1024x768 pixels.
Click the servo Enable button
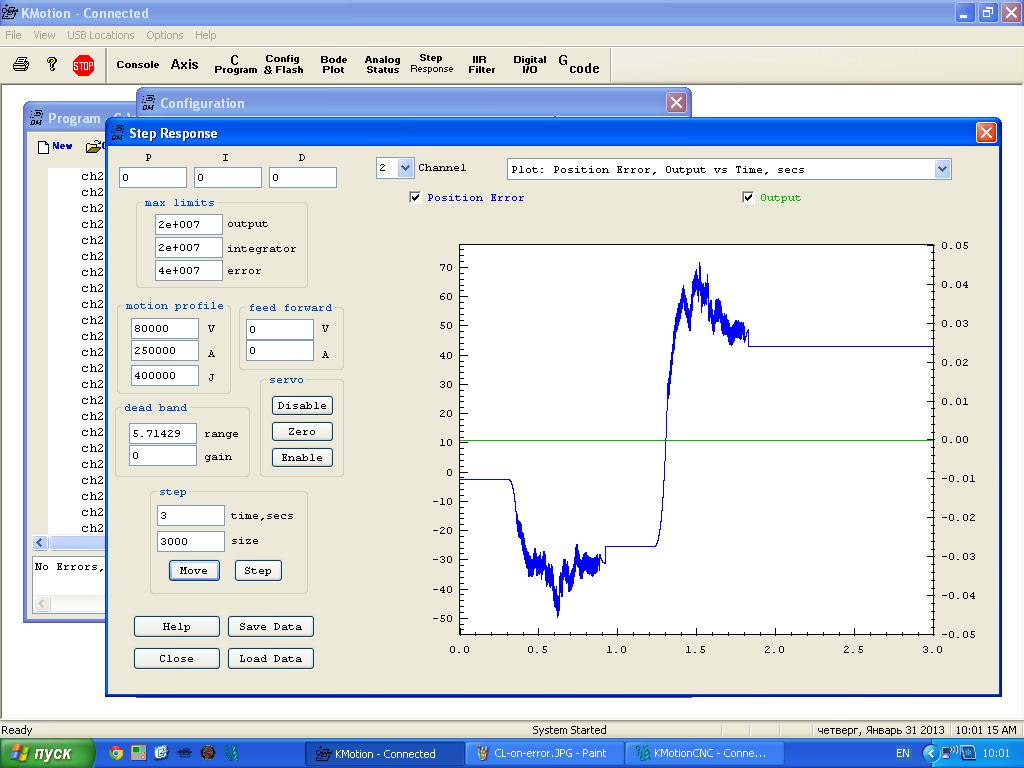(x=302, y=457)
